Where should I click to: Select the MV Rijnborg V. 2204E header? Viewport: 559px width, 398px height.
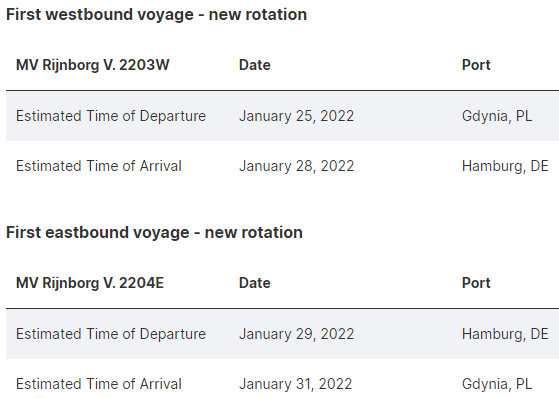tap(90, 283)
